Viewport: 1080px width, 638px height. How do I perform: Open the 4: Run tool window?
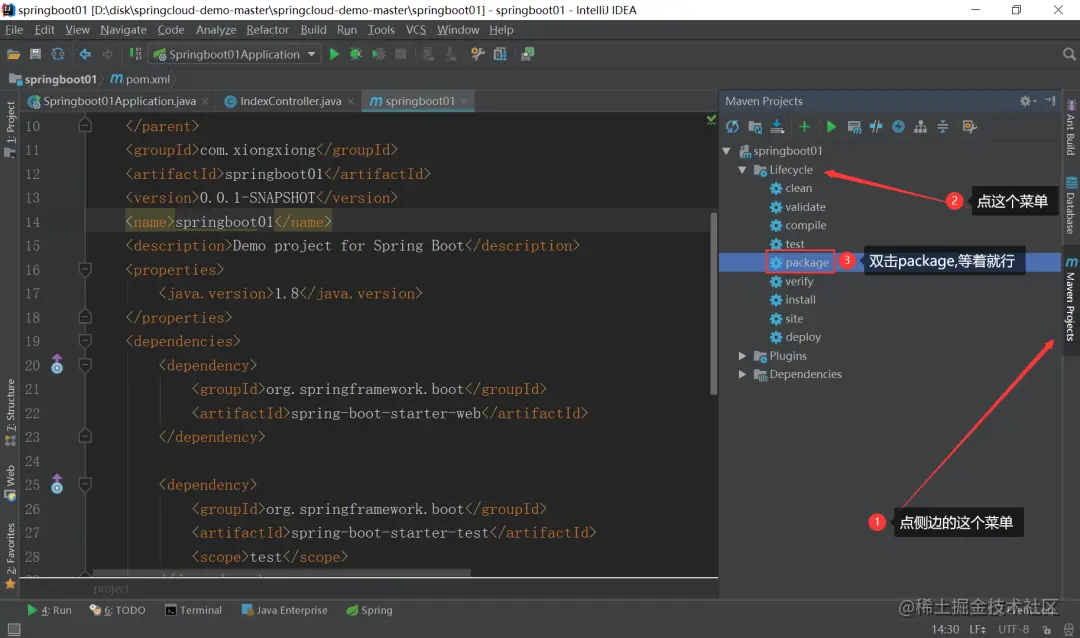49,610
